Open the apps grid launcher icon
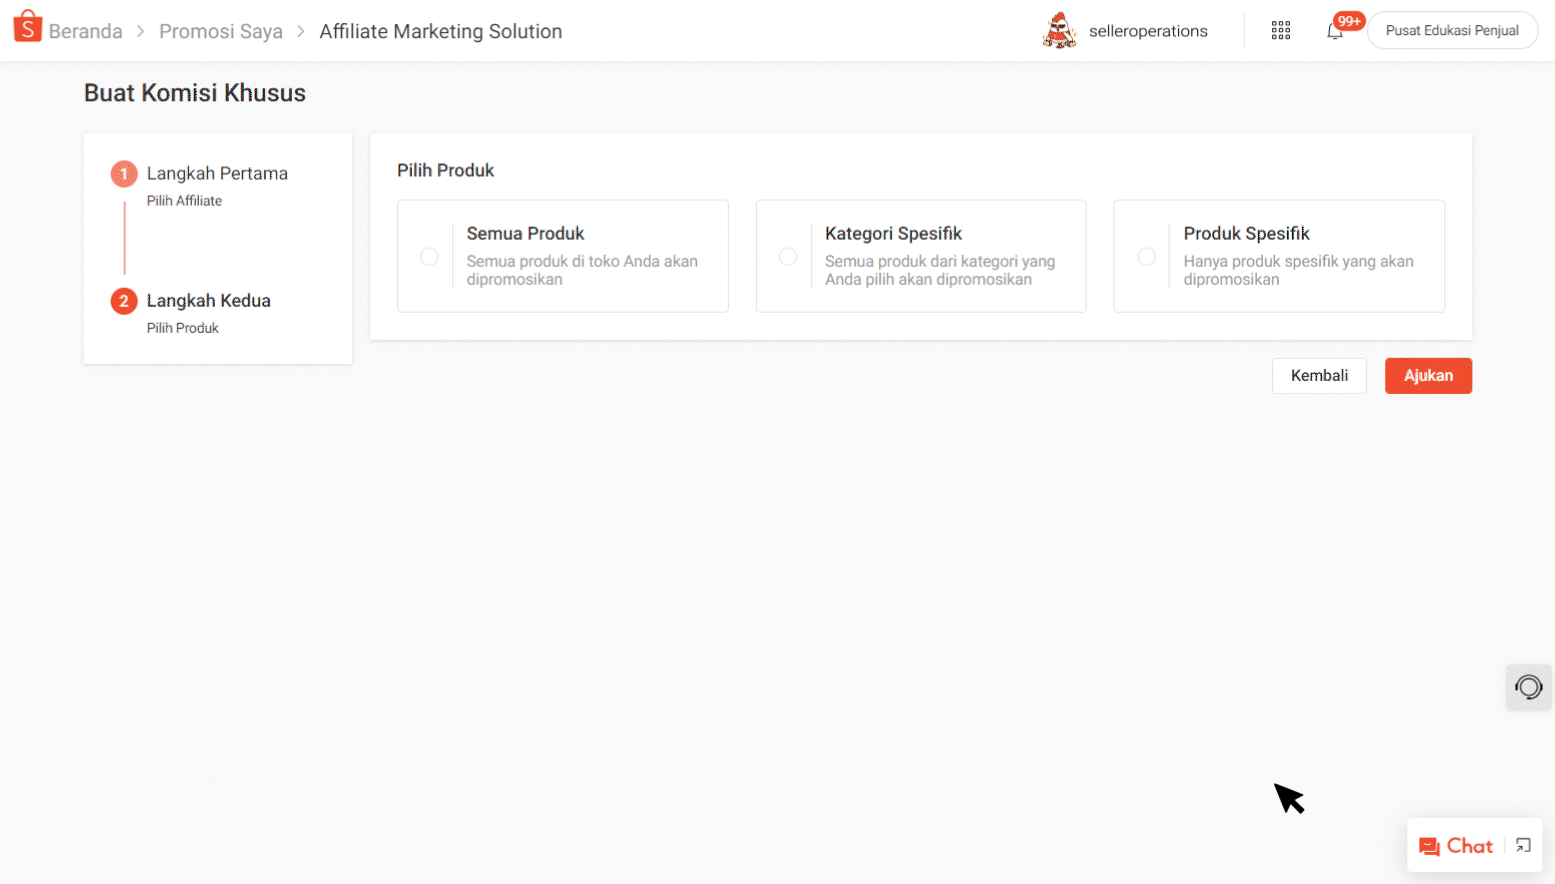The image size is (1555, 884). [x=1281, y=30]
